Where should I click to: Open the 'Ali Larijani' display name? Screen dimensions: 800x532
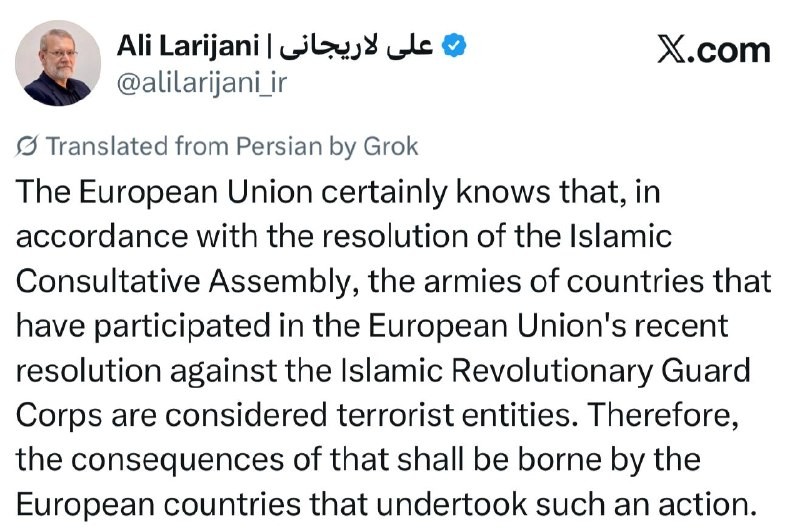pos(186,46)
